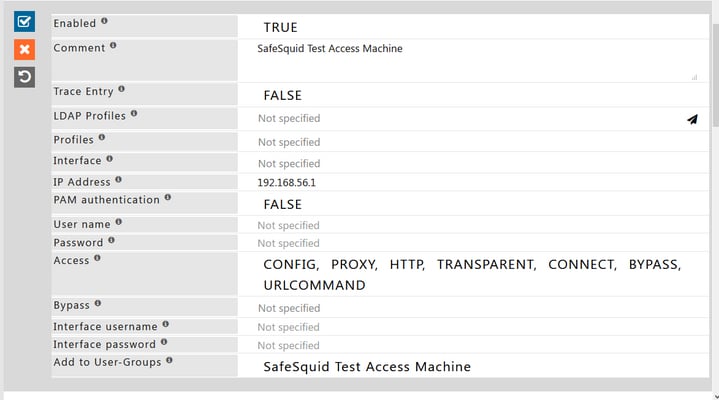Click User name Not specified field
Viewport: 719px width, 400px height.
(x=473, y=225)
